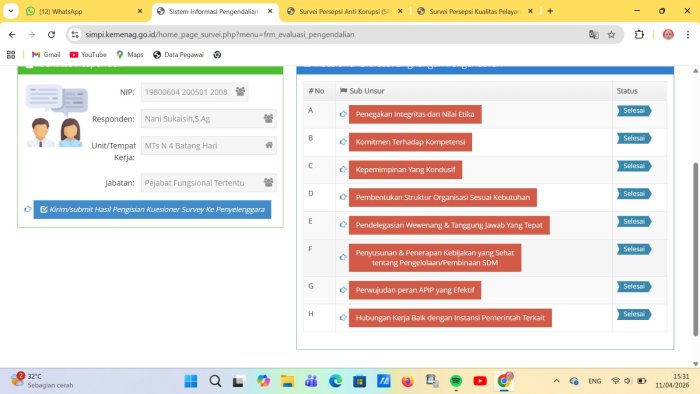
Task: Click the translate page icon
Action: [593, 34]
